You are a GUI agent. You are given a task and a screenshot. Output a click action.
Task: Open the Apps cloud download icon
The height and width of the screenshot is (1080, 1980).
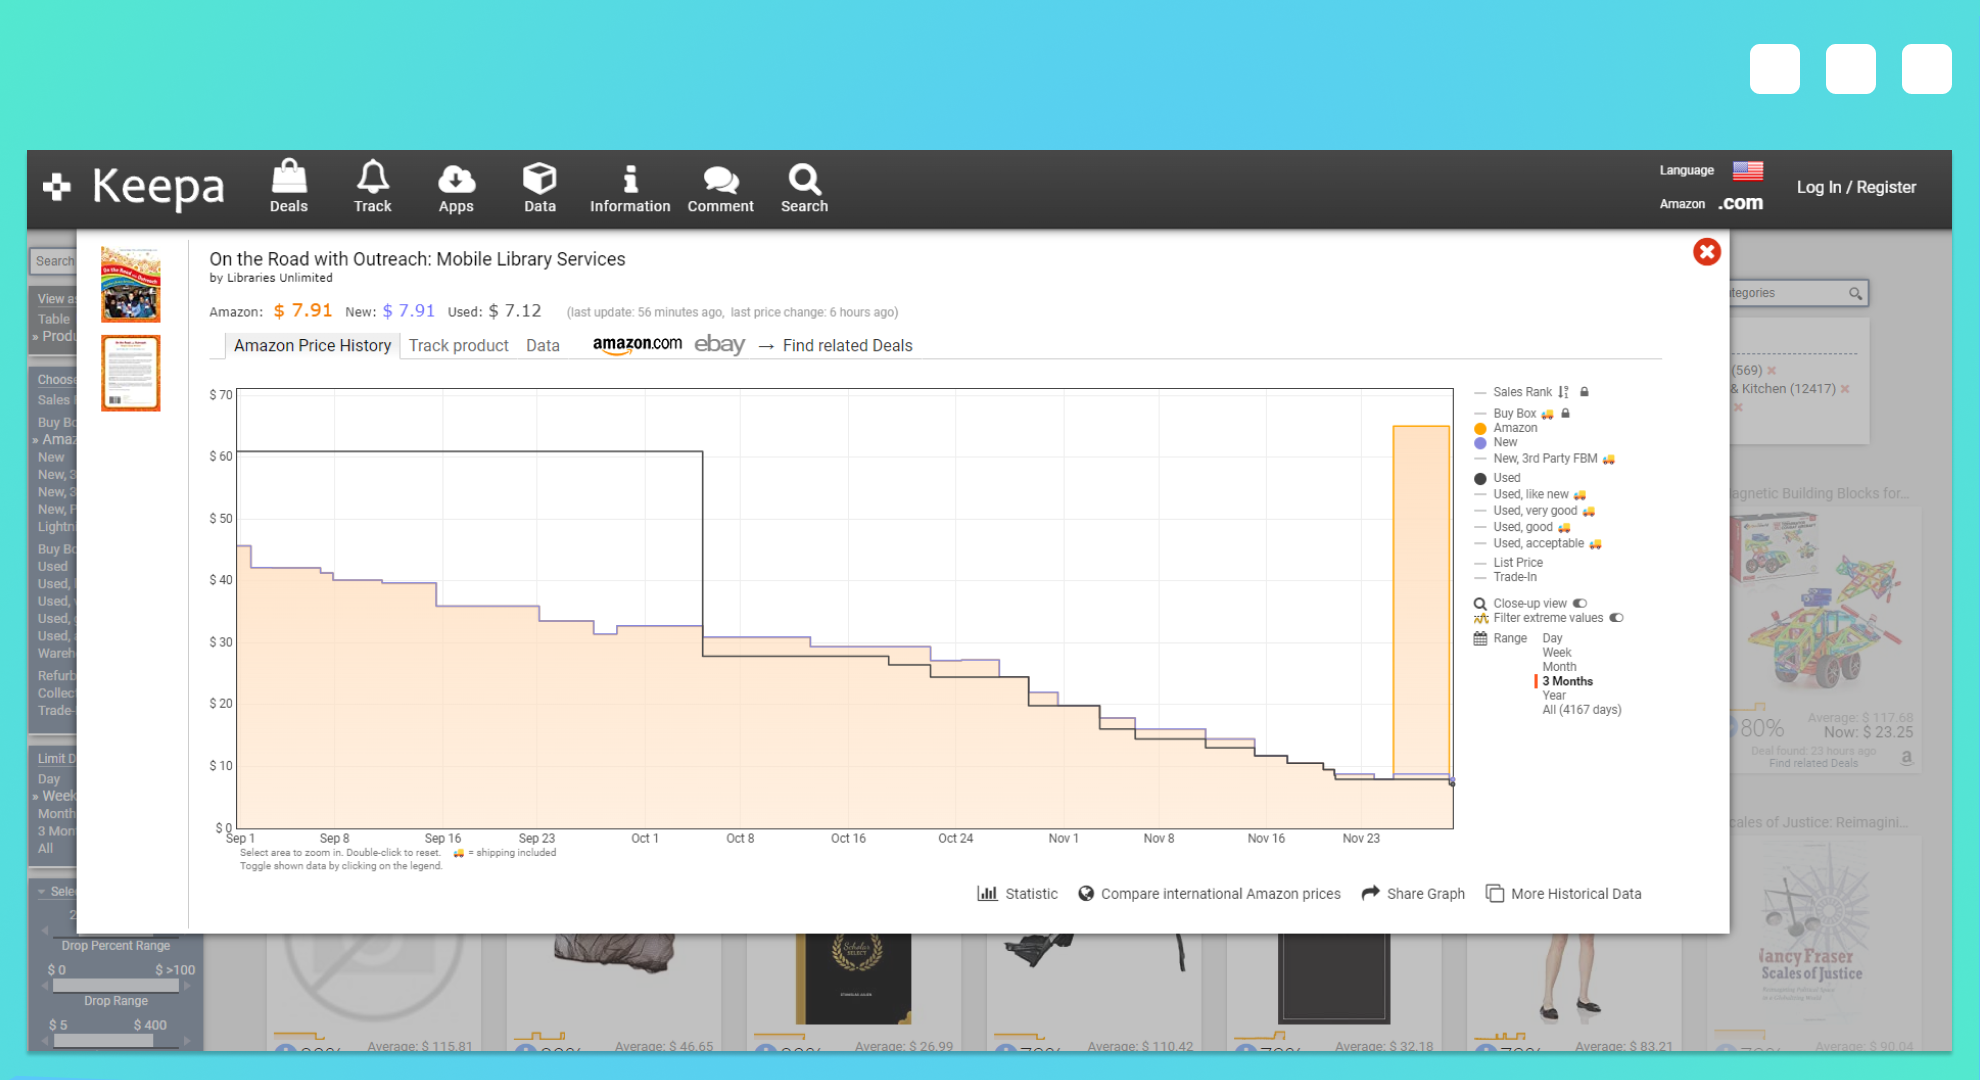click(x=455, y=180)
